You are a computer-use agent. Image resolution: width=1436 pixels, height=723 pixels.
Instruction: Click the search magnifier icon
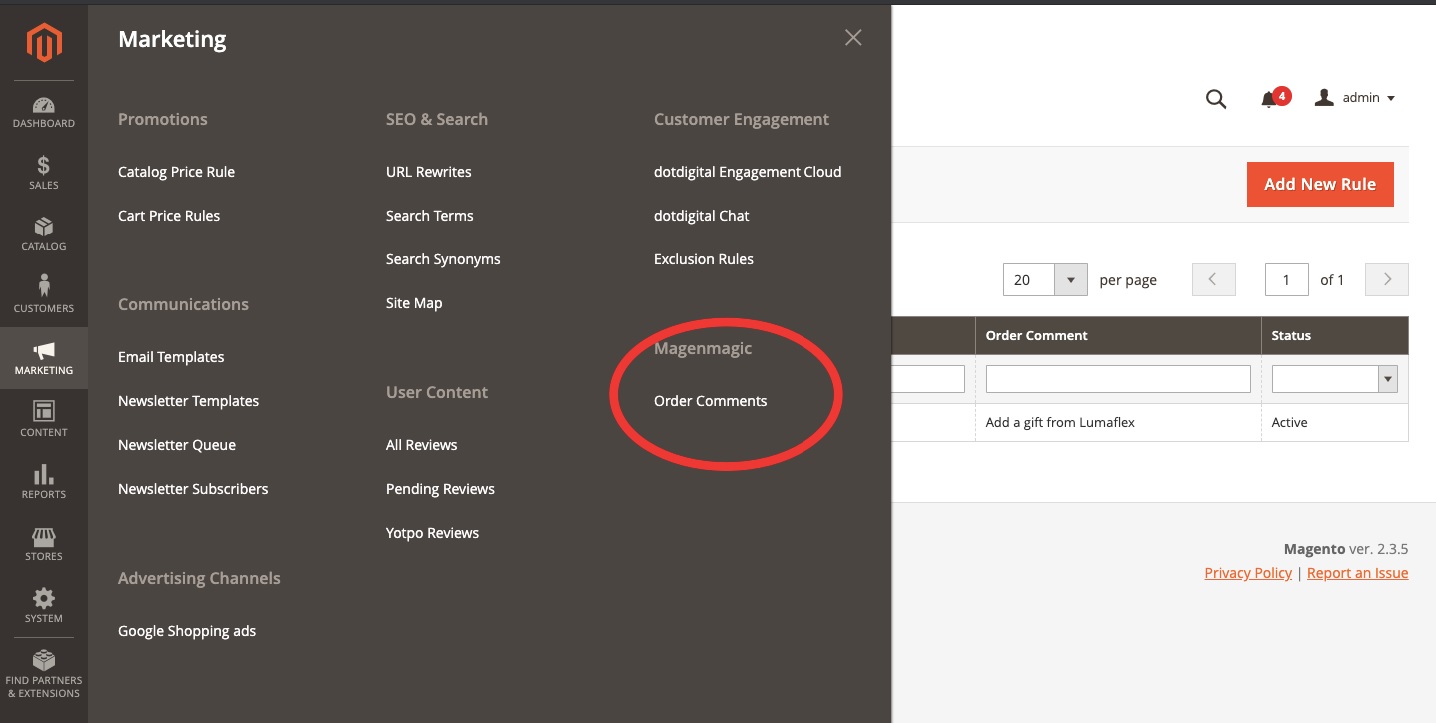pyautogui.click(x=1216, y=98)
